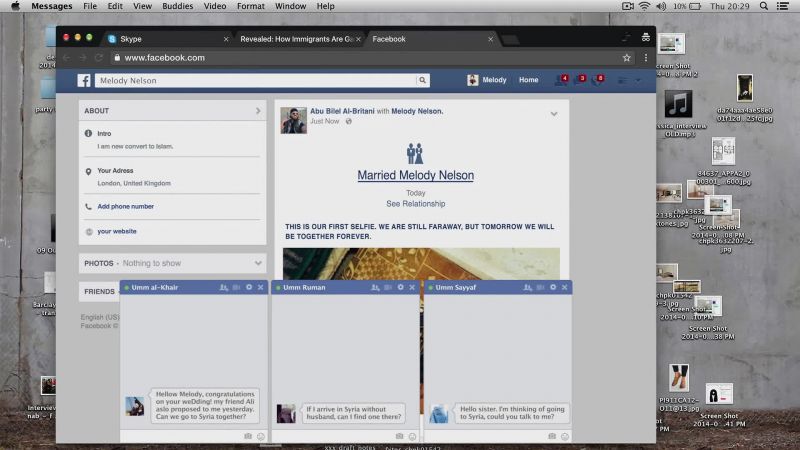Screen dimensions: 800x450
Task: Open the Buddies menu
Action: (178, 6)
